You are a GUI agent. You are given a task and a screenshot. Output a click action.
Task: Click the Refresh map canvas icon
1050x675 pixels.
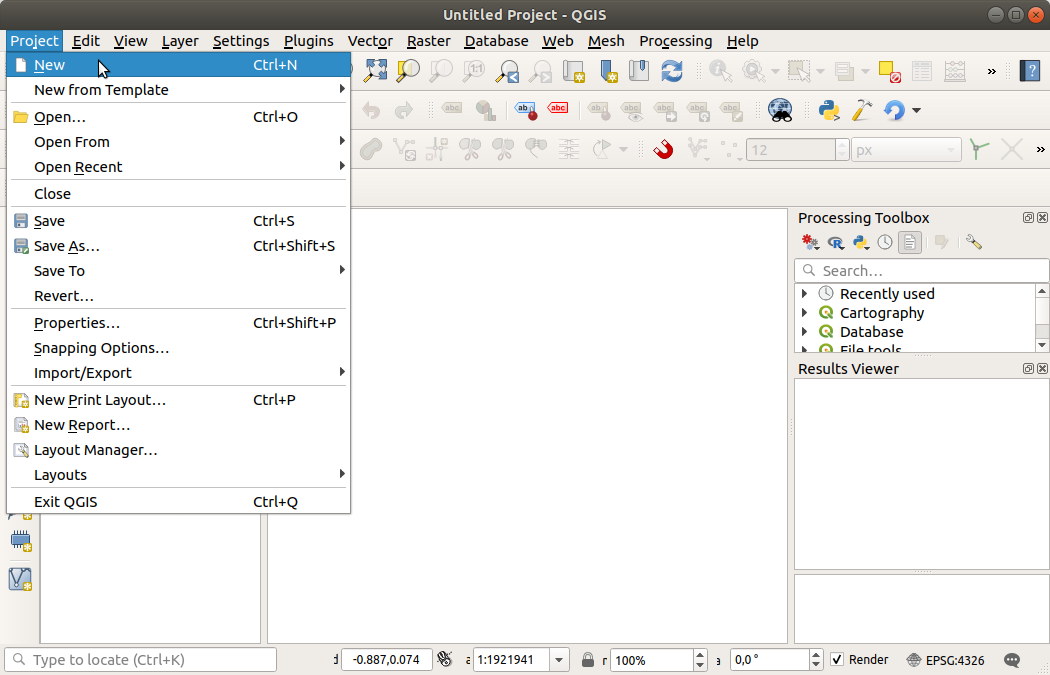click(672, 70)
